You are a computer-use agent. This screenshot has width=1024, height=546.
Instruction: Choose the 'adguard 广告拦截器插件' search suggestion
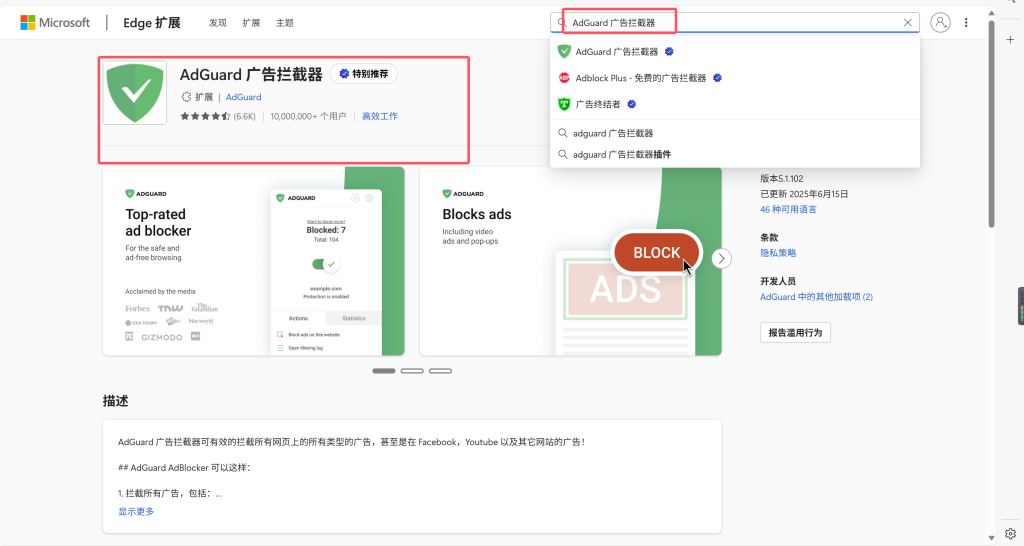pyautogui.click(x=735, y=155)
